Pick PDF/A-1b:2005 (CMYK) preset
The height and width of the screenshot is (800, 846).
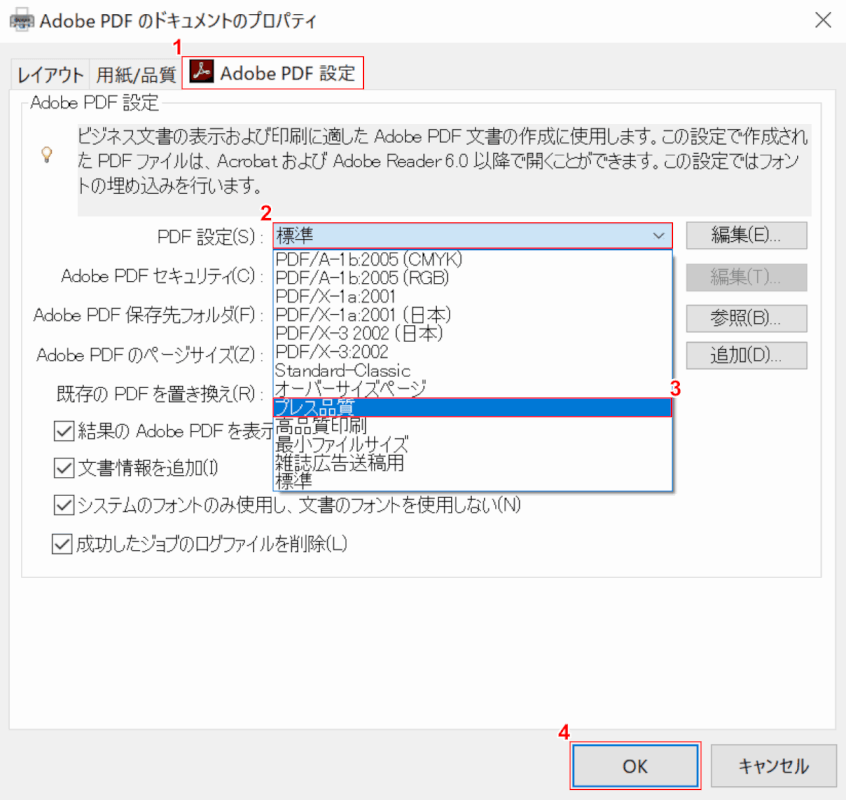pos(472,259)
